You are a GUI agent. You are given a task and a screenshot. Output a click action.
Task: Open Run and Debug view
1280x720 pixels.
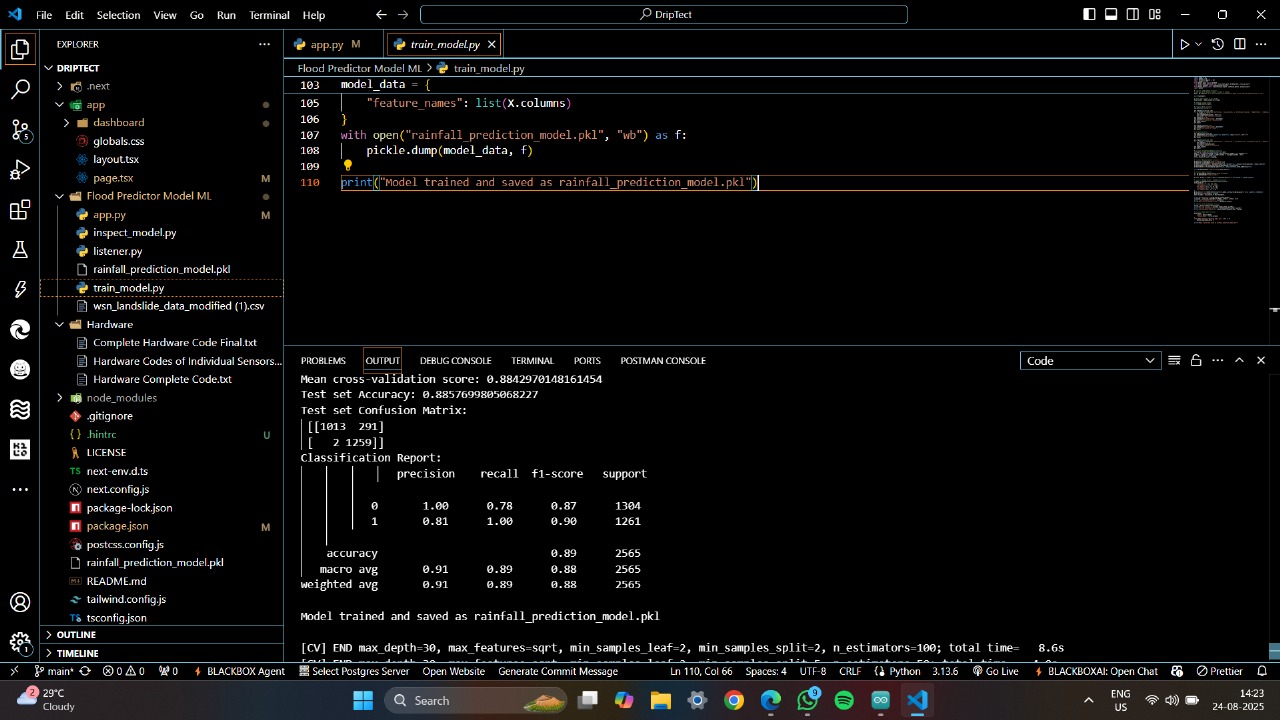tap(20, 170)
